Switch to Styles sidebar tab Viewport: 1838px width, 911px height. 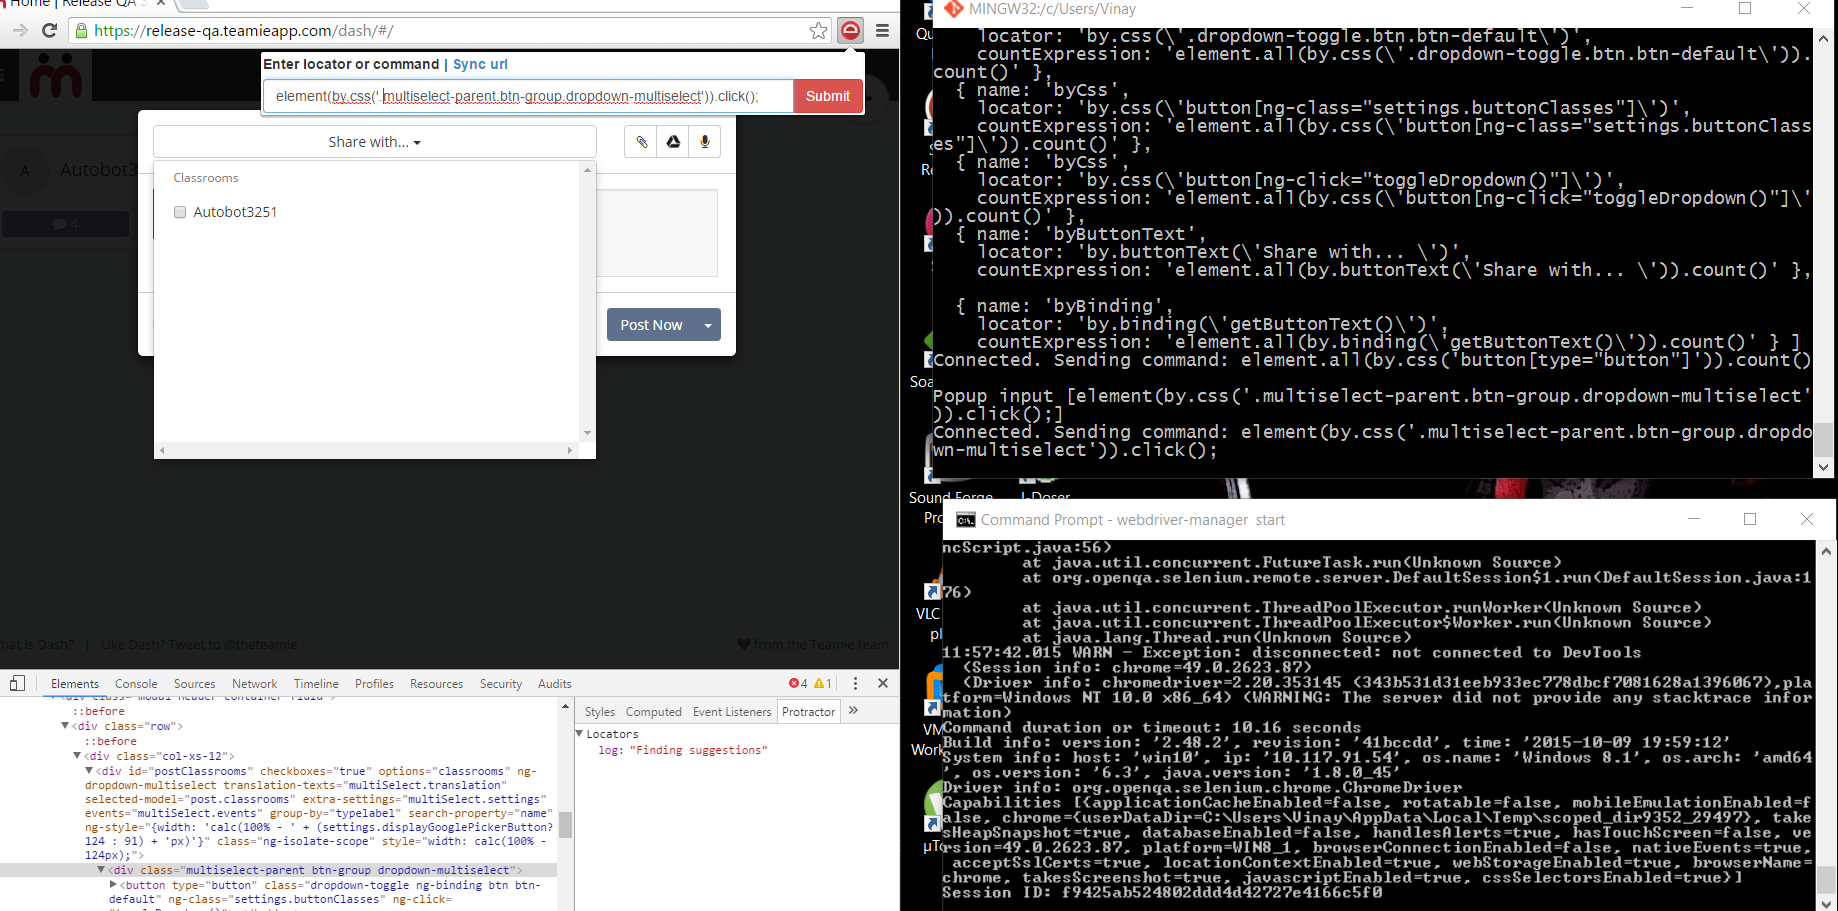click(x=599, y=712)
